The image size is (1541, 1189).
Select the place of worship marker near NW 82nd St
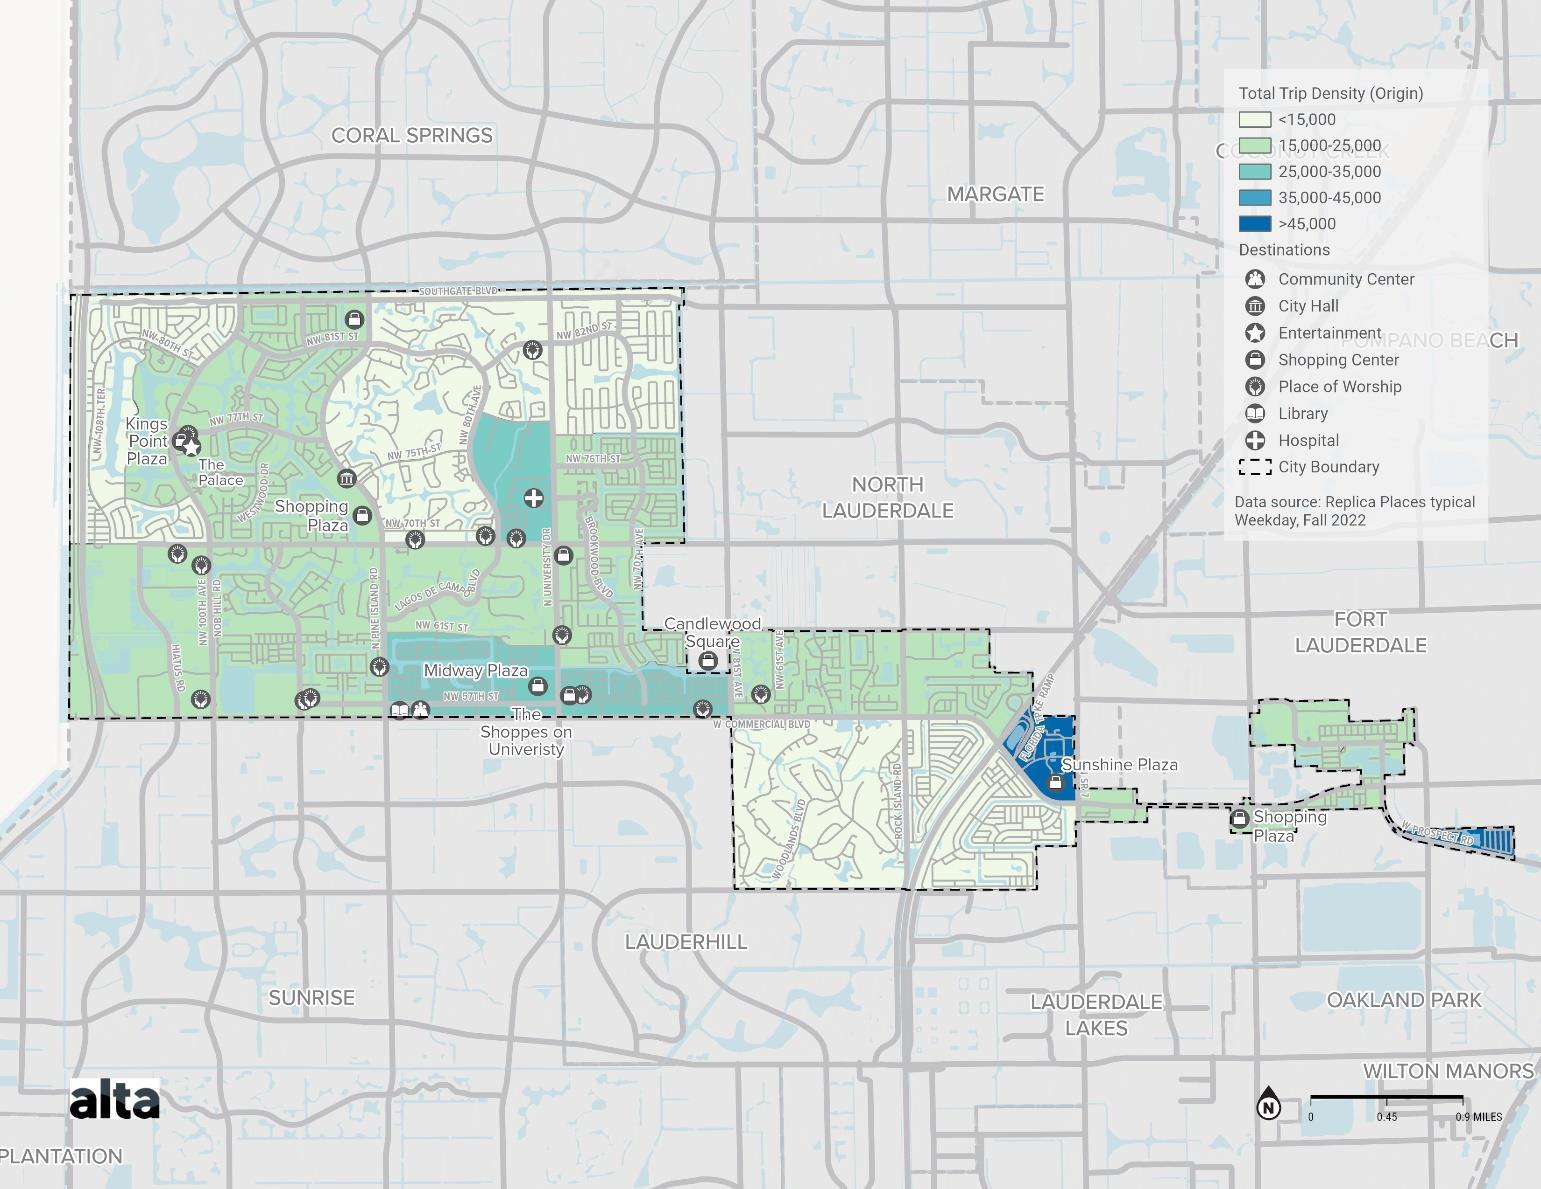[x=532, y=349]
